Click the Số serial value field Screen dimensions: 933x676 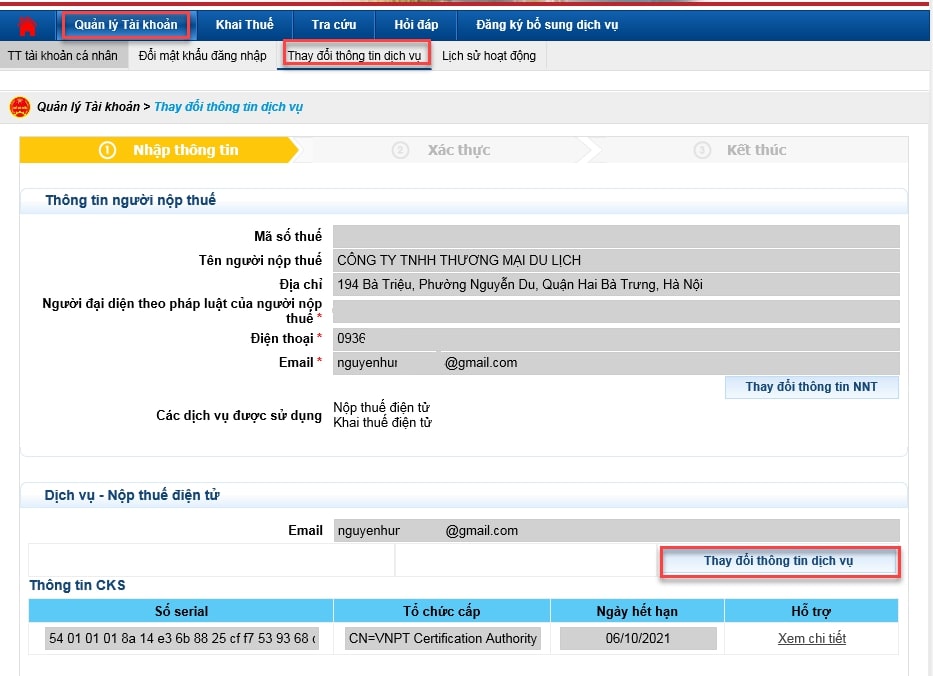coord(181,639)
